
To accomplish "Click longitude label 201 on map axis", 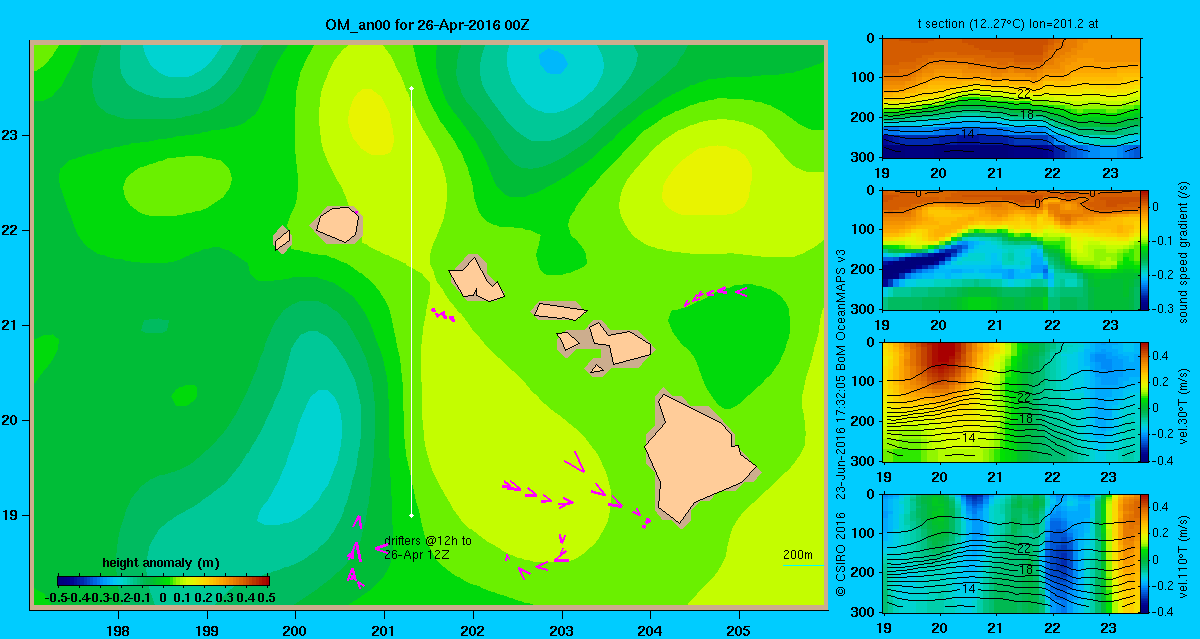I will pyautogui.click(x=384, y=630).
